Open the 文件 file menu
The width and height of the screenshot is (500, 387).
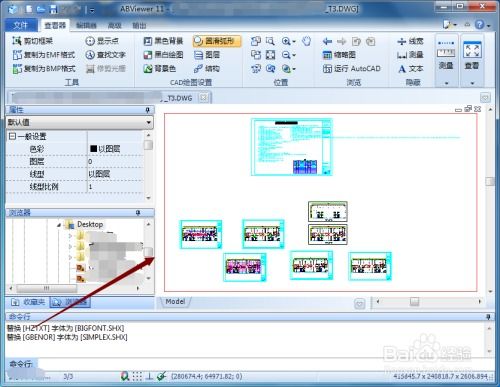pyautogui.click(x=21, y=25)
